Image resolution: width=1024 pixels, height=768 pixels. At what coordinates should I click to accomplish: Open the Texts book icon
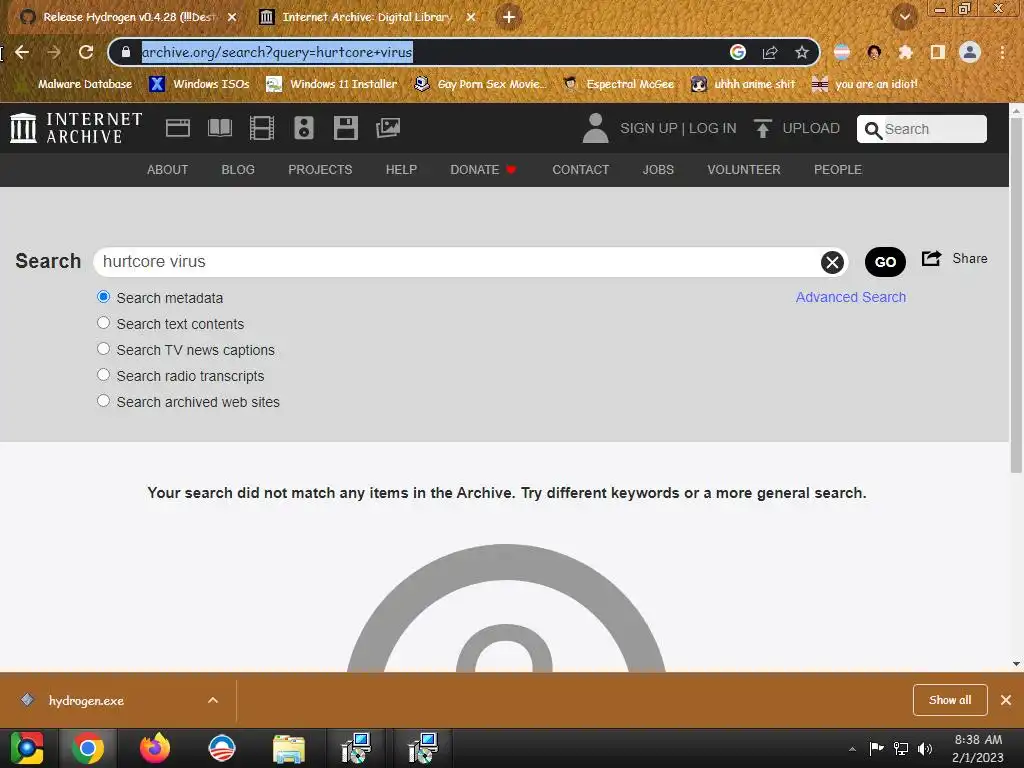click(x=220, y=128)
